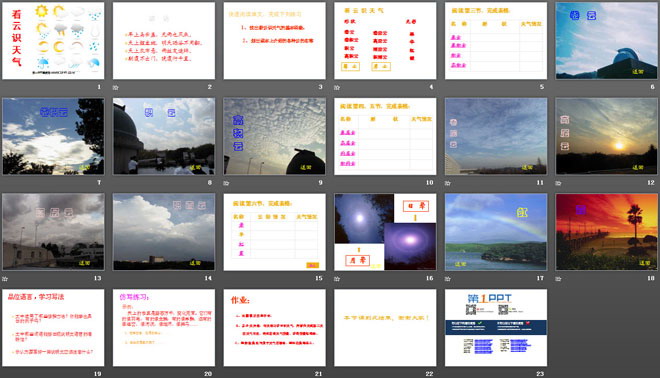Image resolution: width=660 pixels, height=378 pixels.
Task: Click the animation star below slide 11
Action: [447, 183]
